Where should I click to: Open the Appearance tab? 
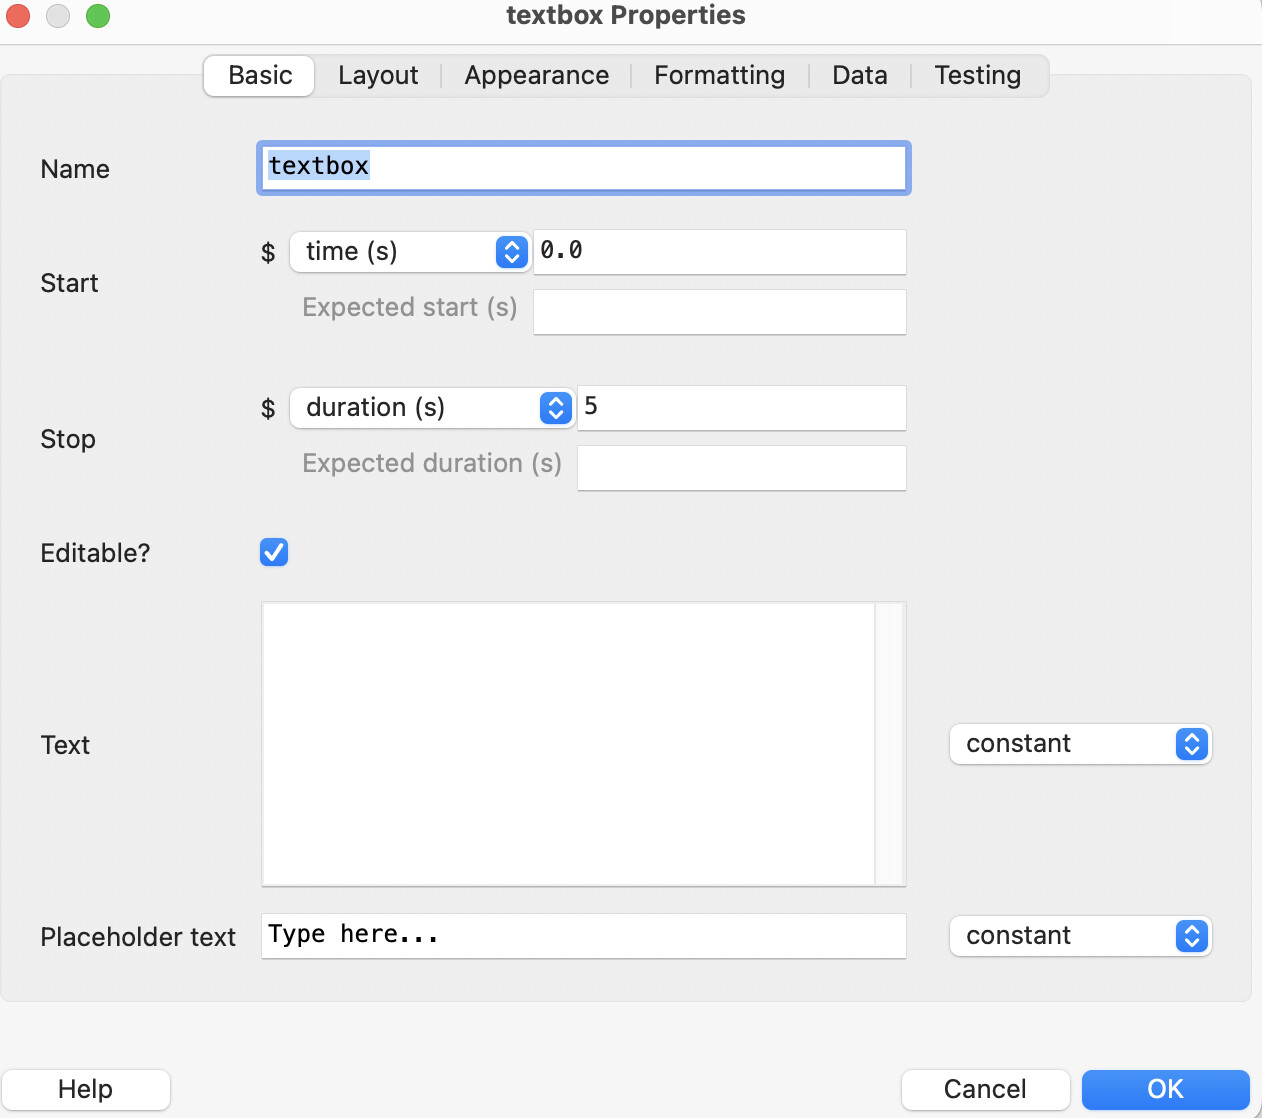[x=536, y=76]
